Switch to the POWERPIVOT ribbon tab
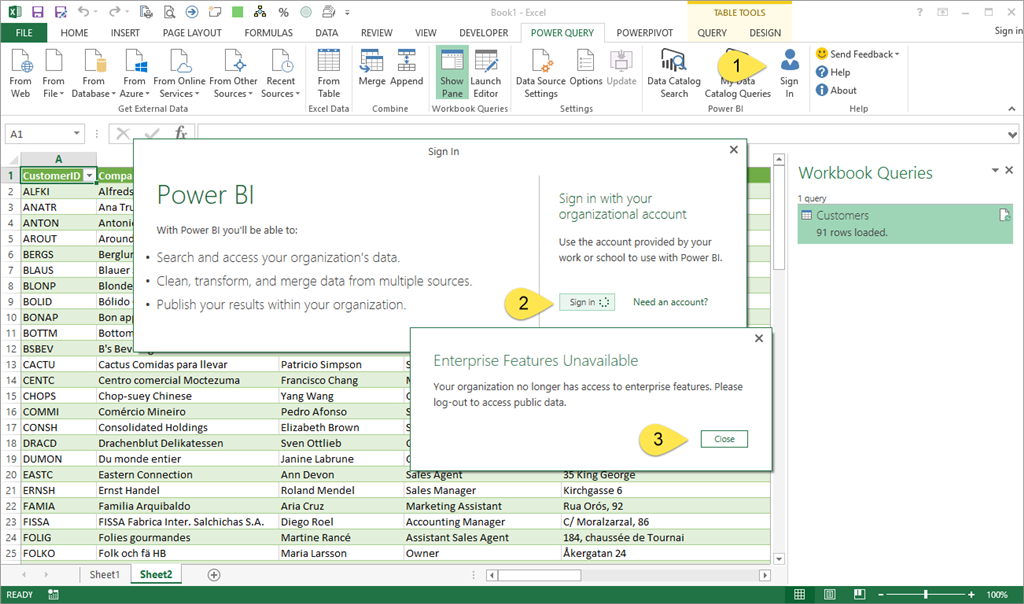The image size is (1024, 604). 644,33
